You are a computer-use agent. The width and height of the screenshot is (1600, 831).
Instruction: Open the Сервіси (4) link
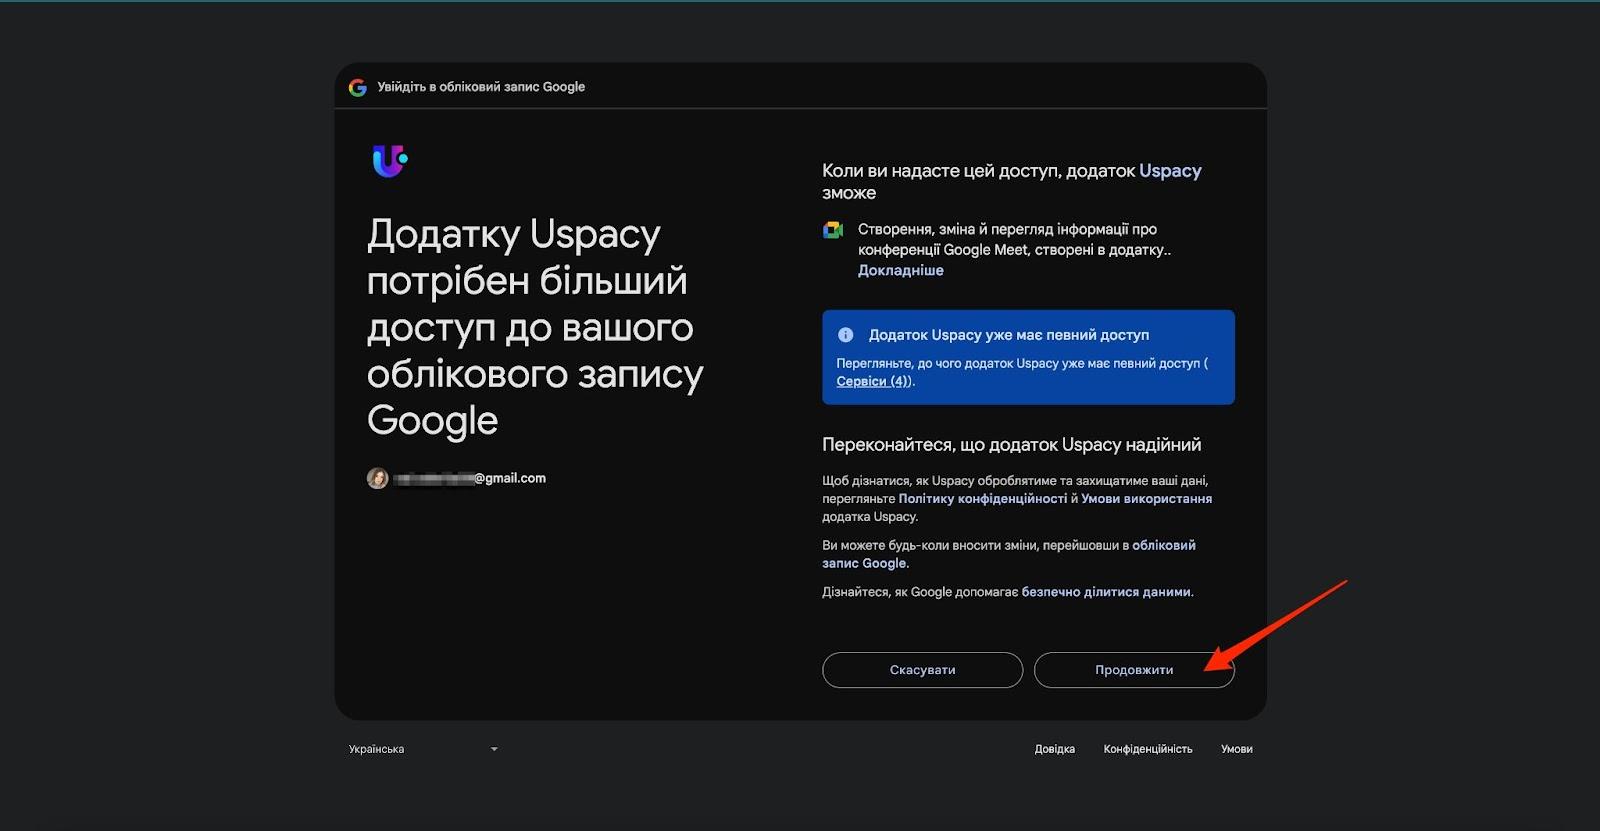(873, 381)
